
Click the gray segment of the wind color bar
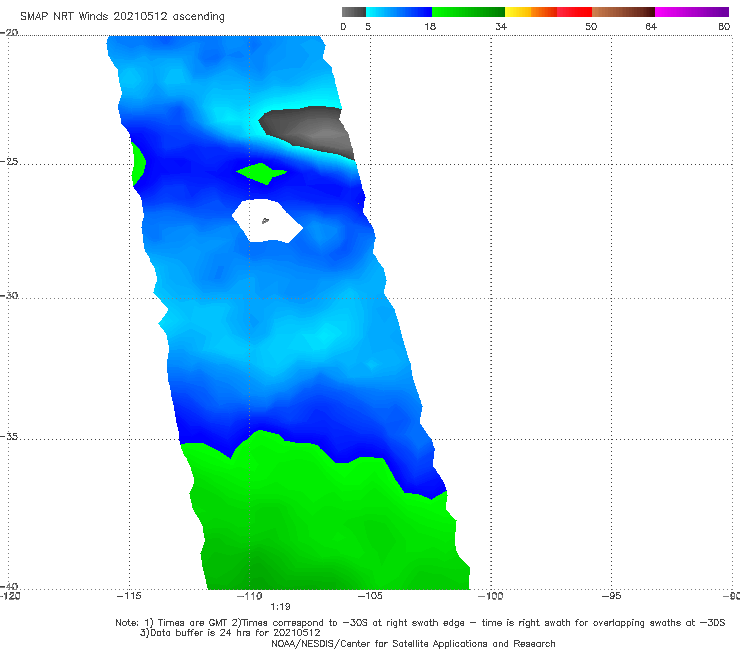click(354, 12)
